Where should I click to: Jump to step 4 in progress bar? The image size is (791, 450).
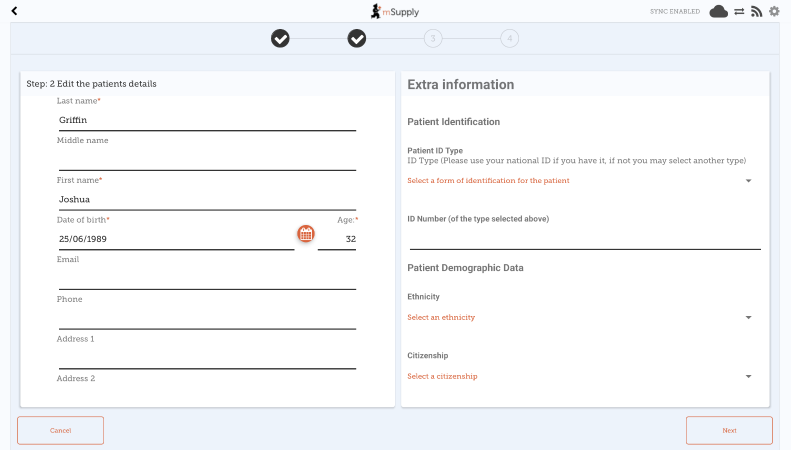click(x=510, y=39)
